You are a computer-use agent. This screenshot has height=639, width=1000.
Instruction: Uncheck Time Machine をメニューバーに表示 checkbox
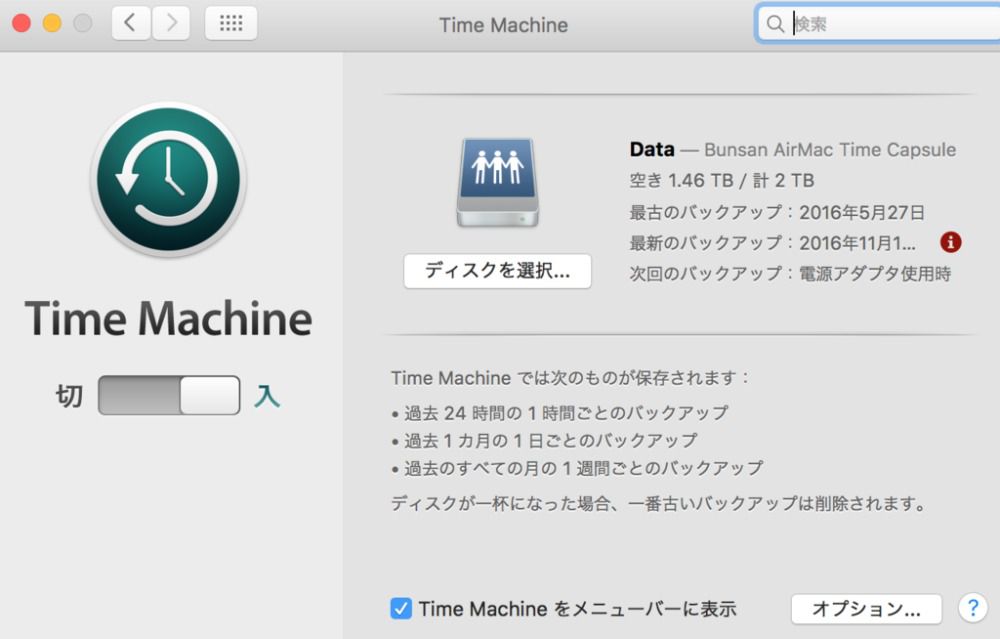[401, 608]
